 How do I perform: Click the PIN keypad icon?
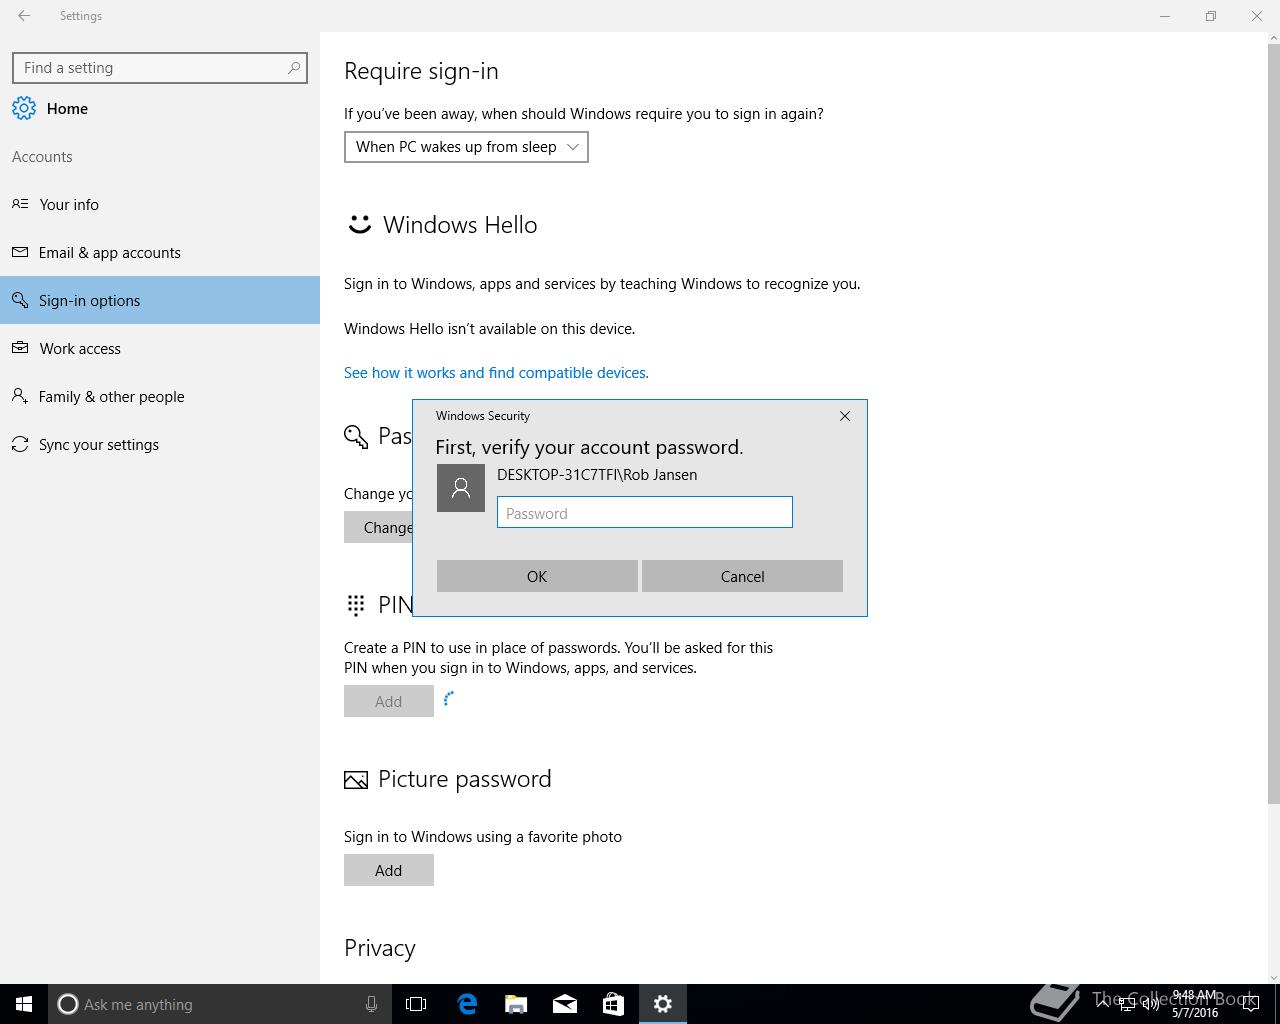pos(356,605)
